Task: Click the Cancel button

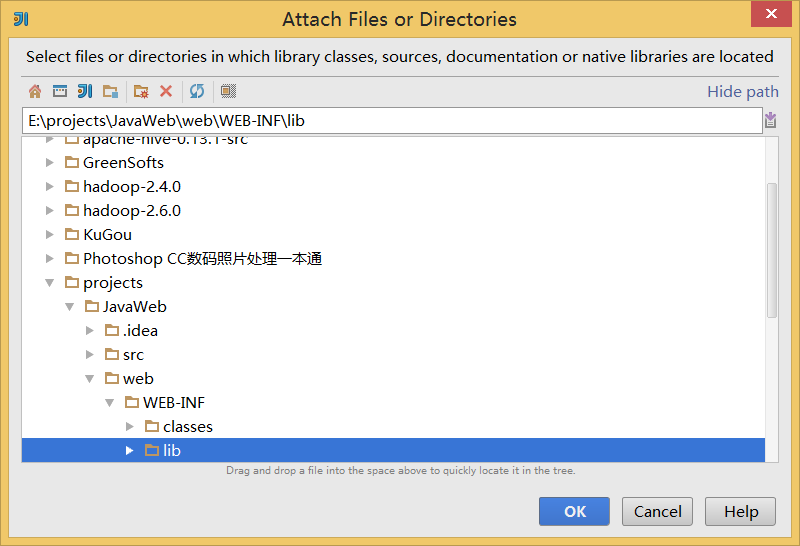Action: point(657,511)
